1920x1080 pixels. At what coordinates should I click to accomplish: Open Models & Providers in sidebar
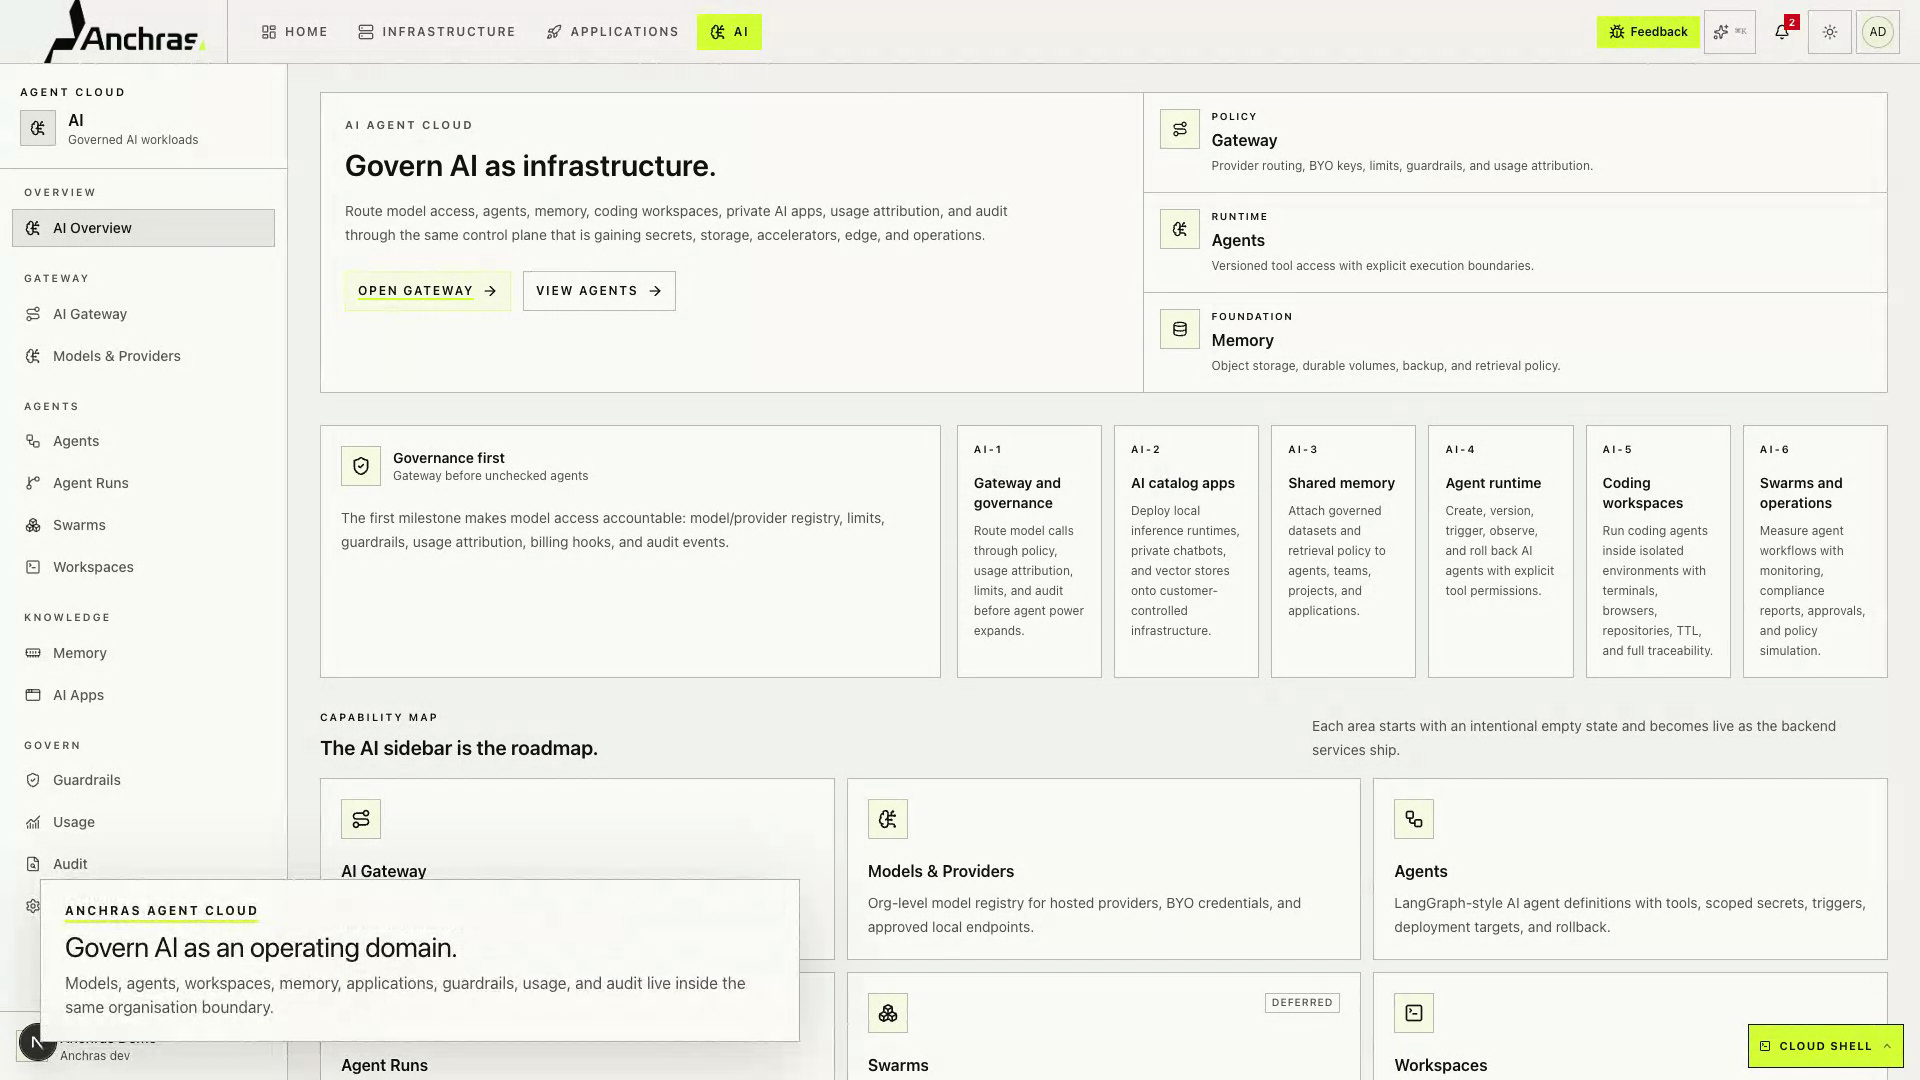point(143,356)
